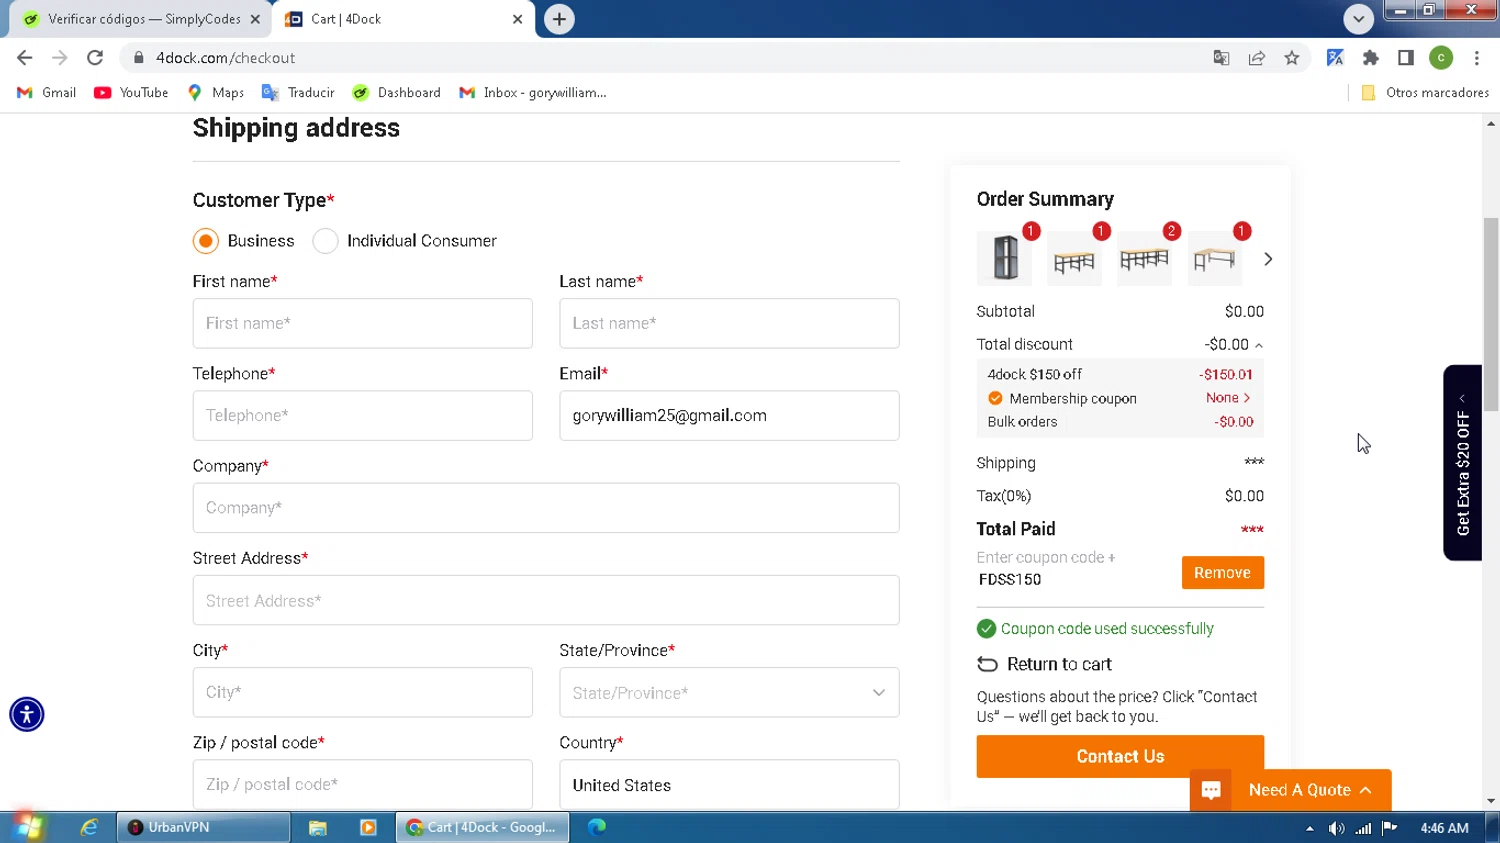Click the Remove coupon button
The height and width of the screenshot is (843, 1500).
[1222, 573]
